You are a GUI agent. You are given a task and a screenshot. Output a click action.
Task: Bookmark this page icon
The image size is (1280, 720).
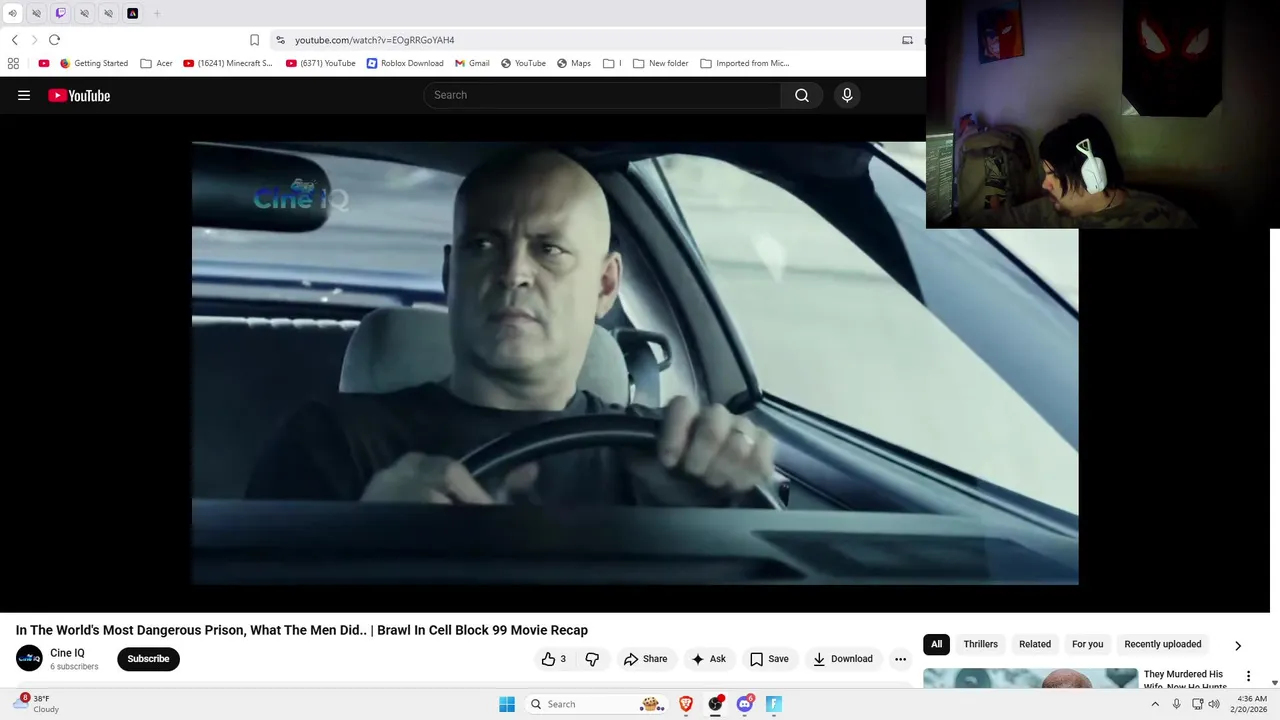[x=254, y=40]
